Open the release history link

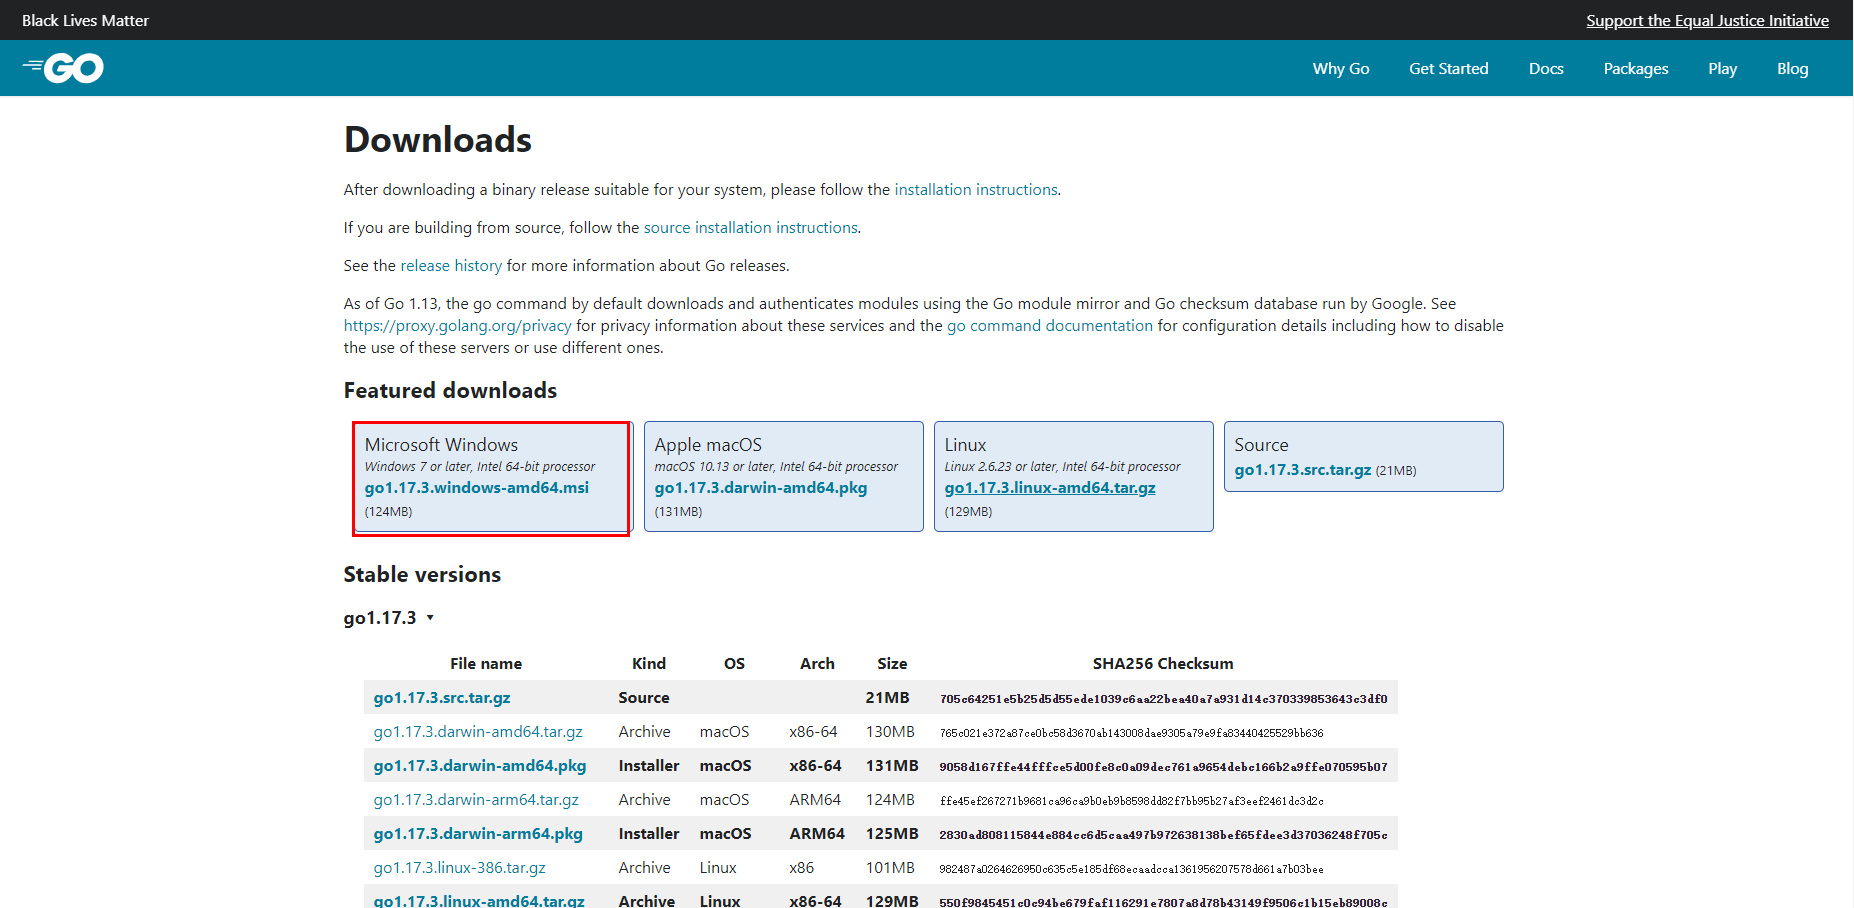pyautogui.click(x=451, y=266)
